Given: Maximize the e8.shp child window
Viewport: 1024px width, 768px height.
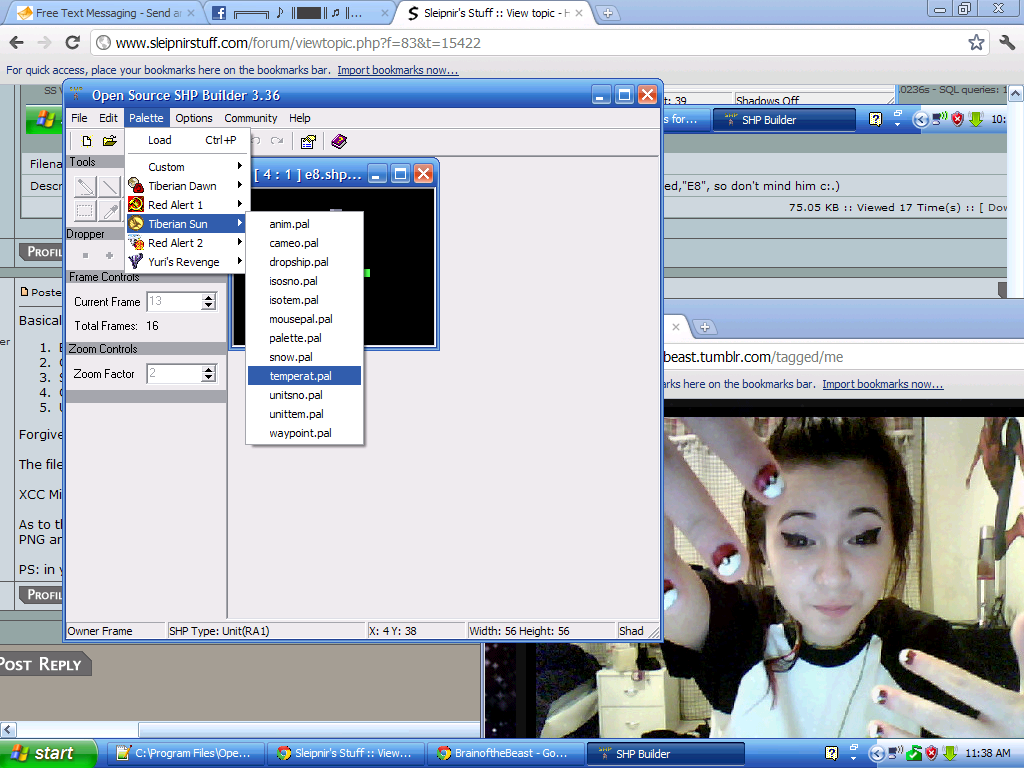Looking at the screenshot, I should (x=400, y=174).
